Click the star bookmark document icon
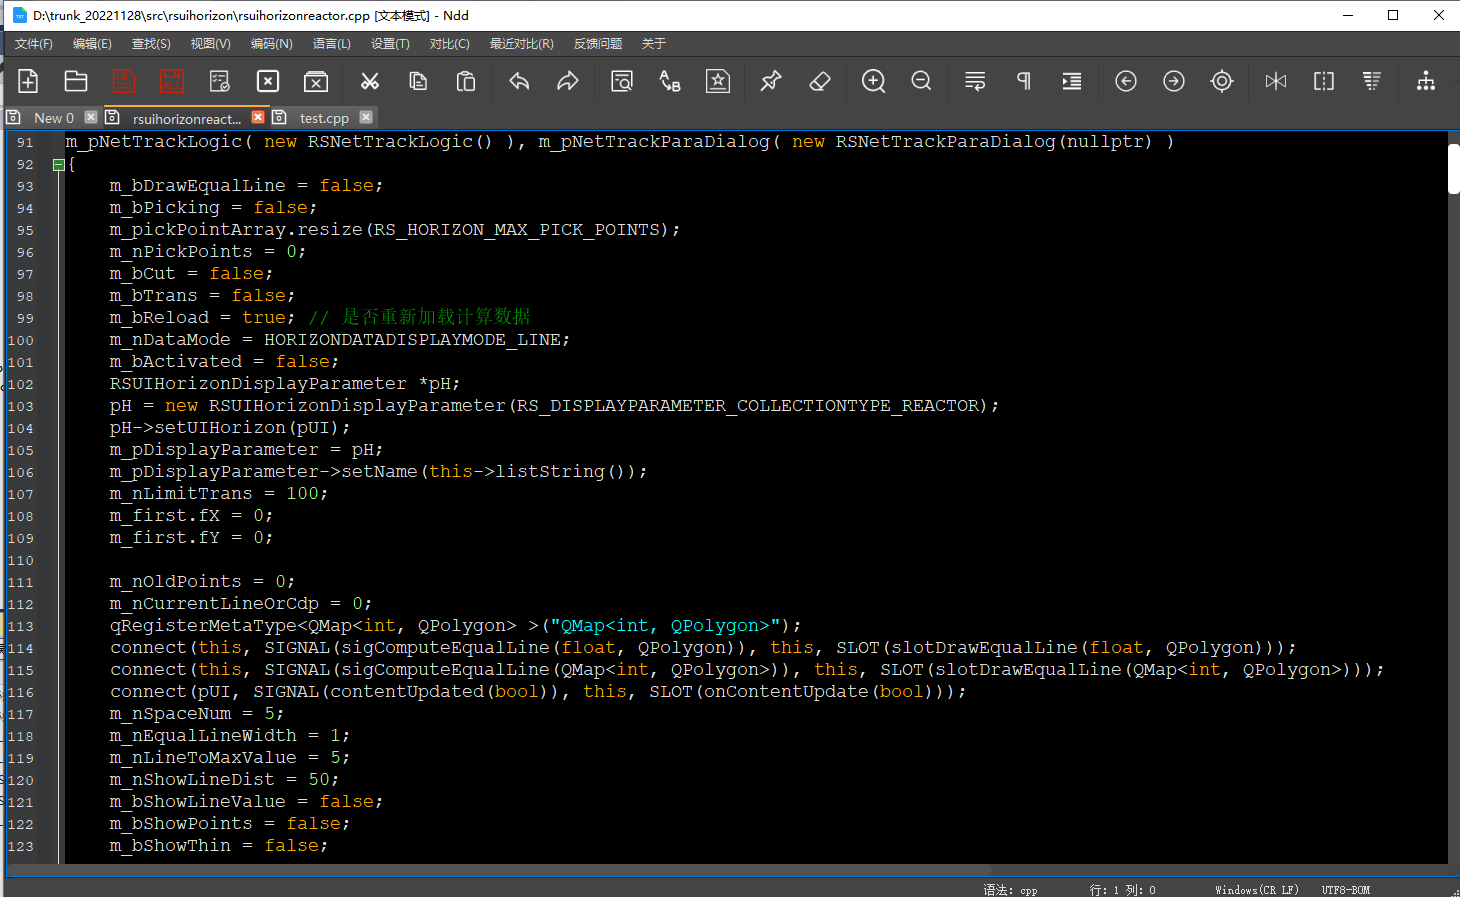 718,81
